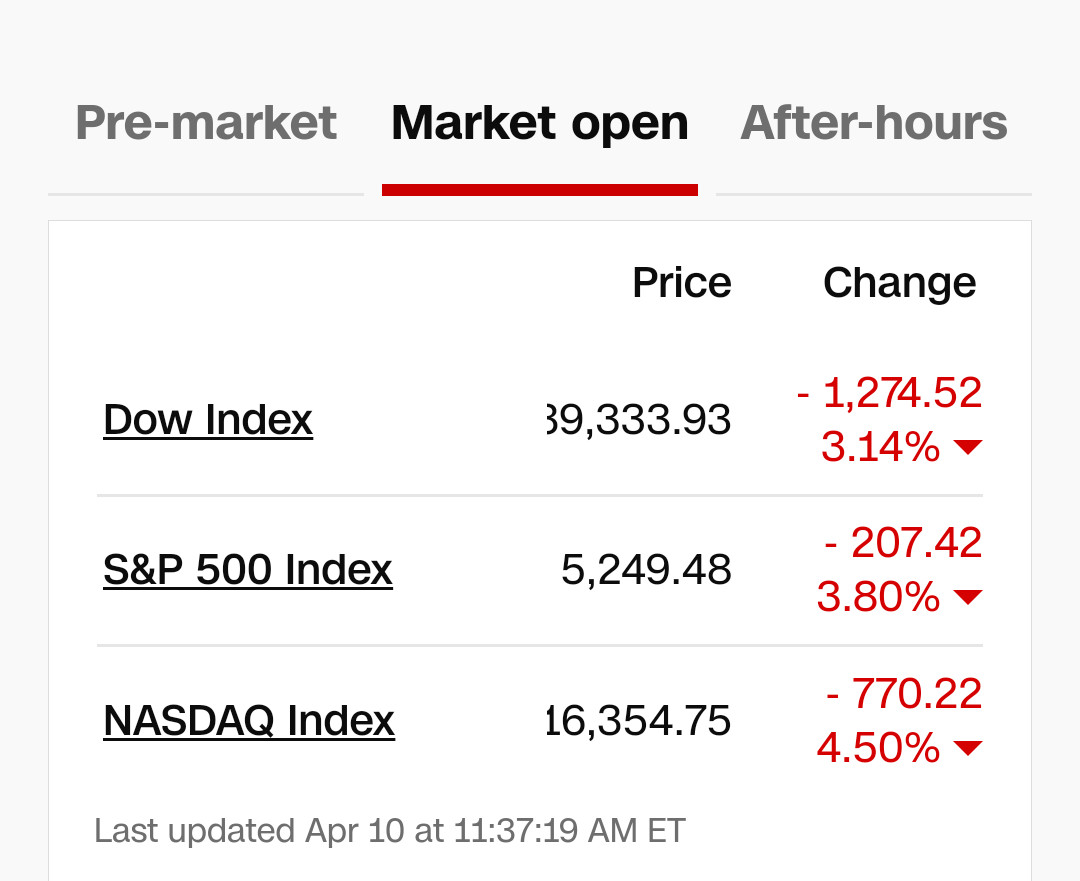
Task: Click the Dow 3.14% percent change
Action: click(880, 447)
